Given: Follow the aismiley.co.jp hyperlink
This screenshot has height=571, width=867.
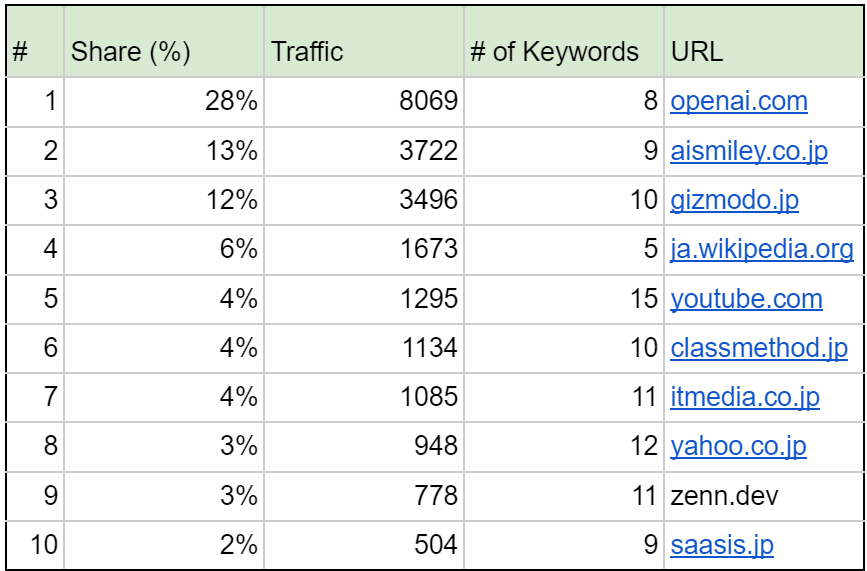Looking at the screenshot, I should (x=749, y=151).
